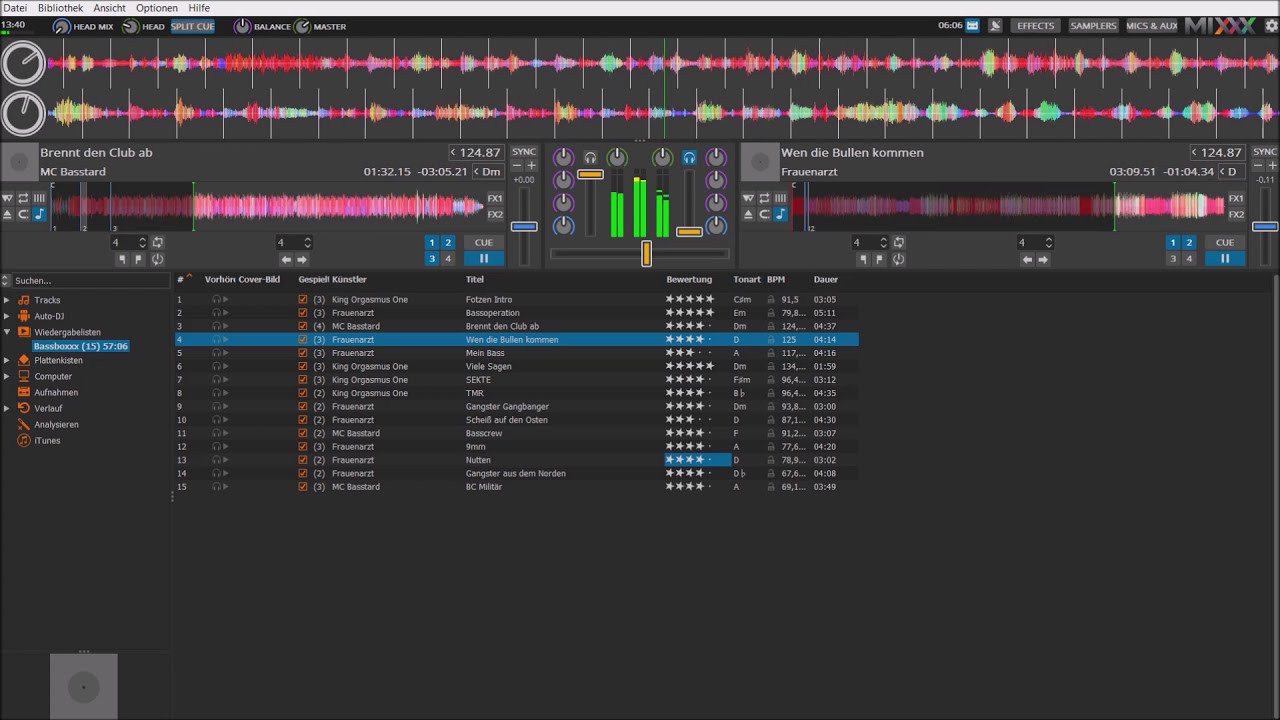Toggle quantize grid icon on left deck
The width and height of the screenshot is (1280, 720).
[x=38, y=198]
